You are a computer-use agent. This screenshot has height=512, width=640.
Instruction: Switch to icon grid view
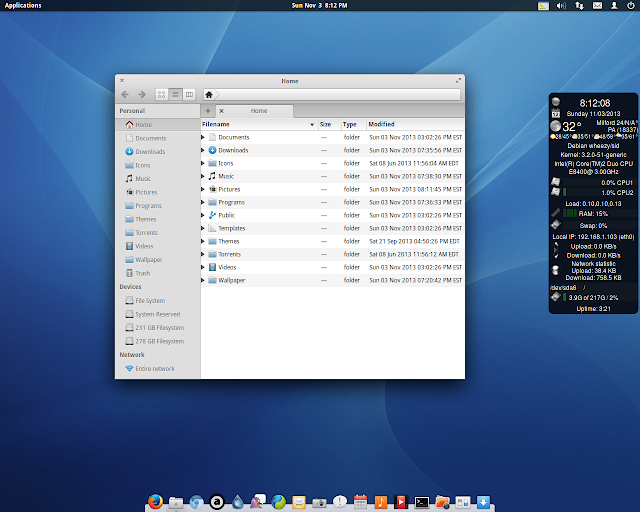click(x=162, y=94)
